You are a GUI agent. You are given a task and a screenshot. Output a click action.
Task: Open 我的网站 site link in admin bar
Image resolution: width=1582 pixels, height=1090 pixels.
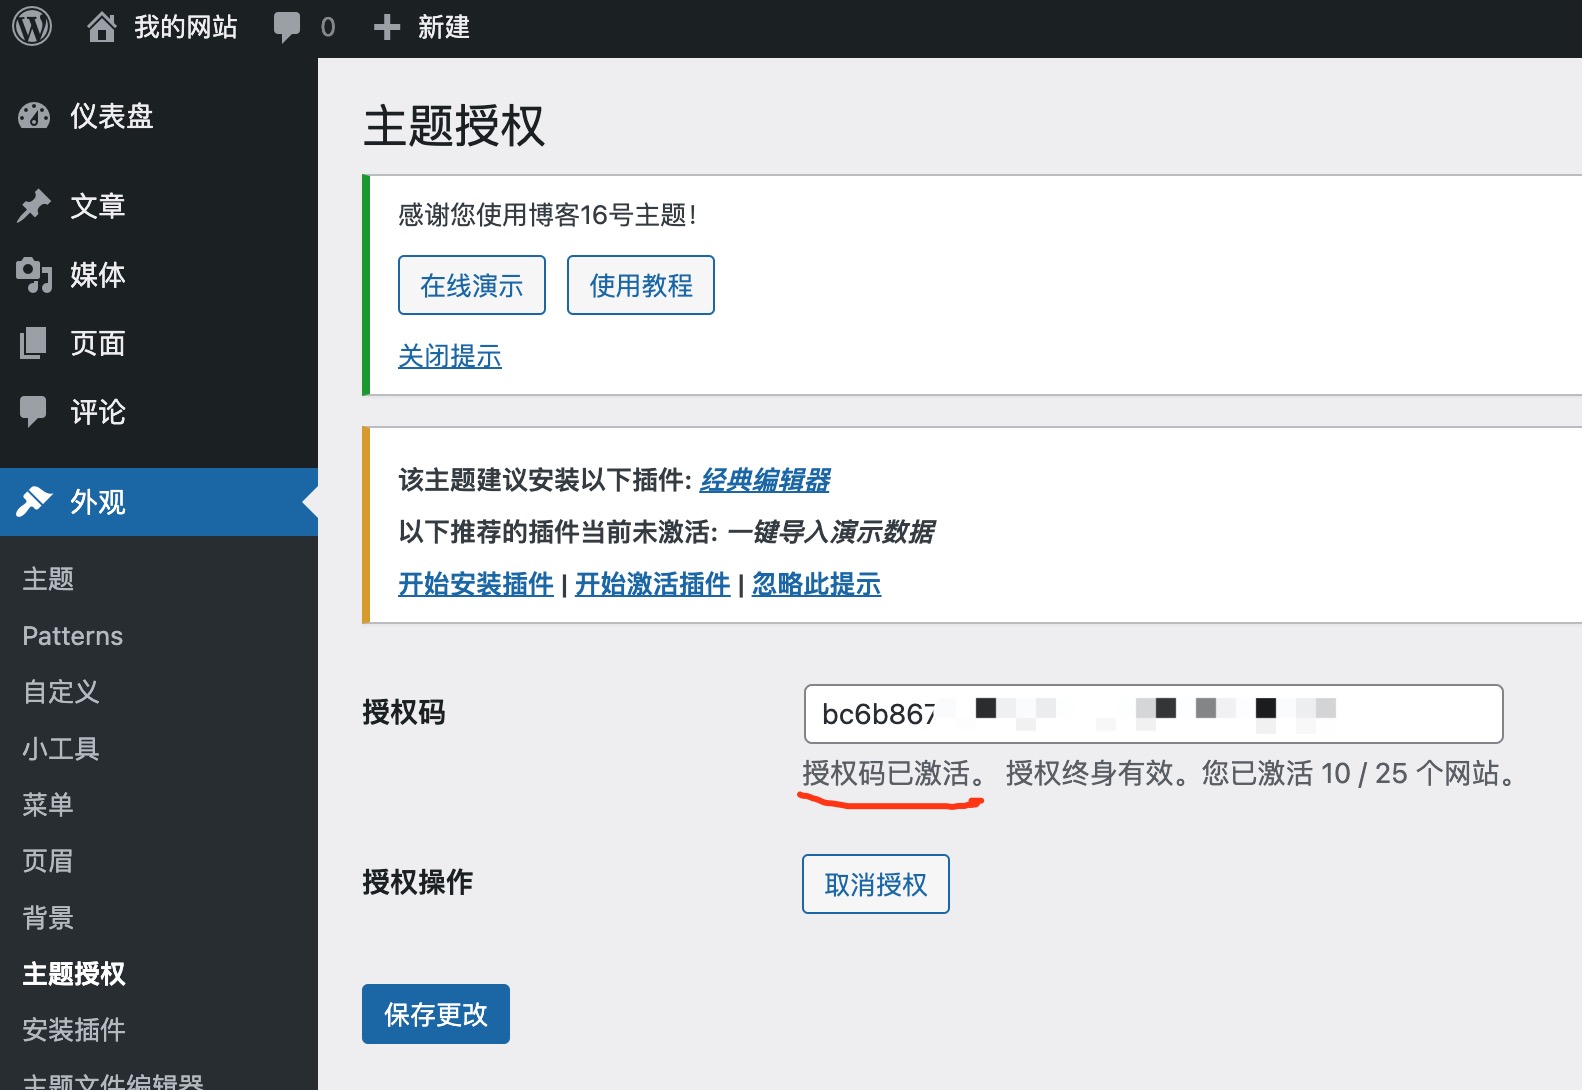tap(186, 27)
